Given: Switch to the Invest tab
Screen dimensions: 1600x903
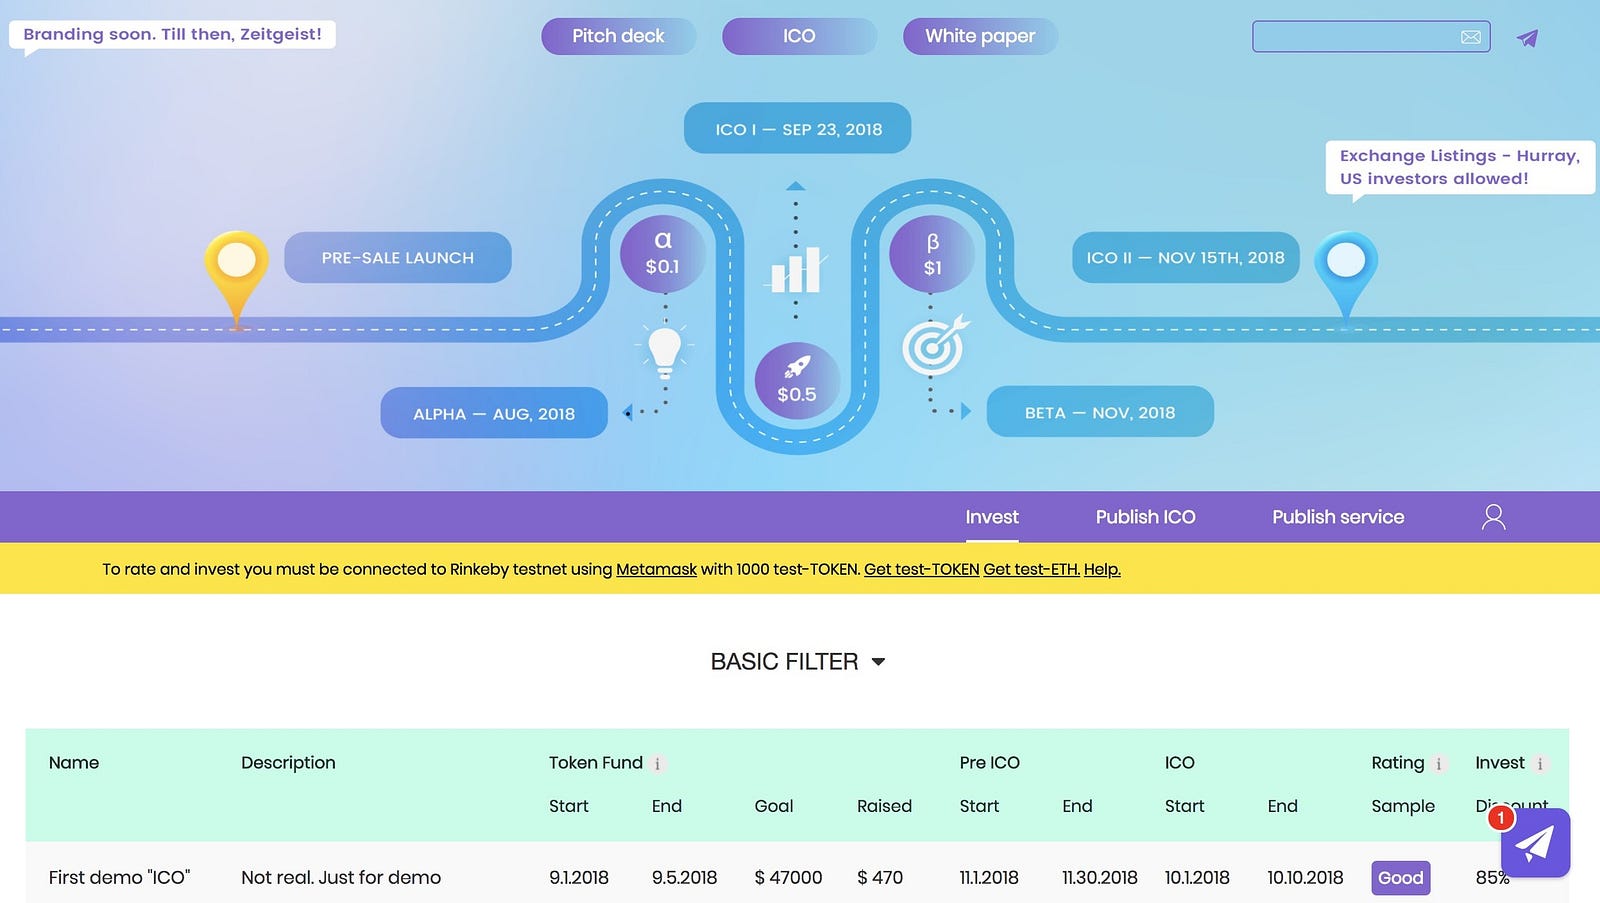Looking at the screenshot, I should pyautogui.click(x=992, y=517).
